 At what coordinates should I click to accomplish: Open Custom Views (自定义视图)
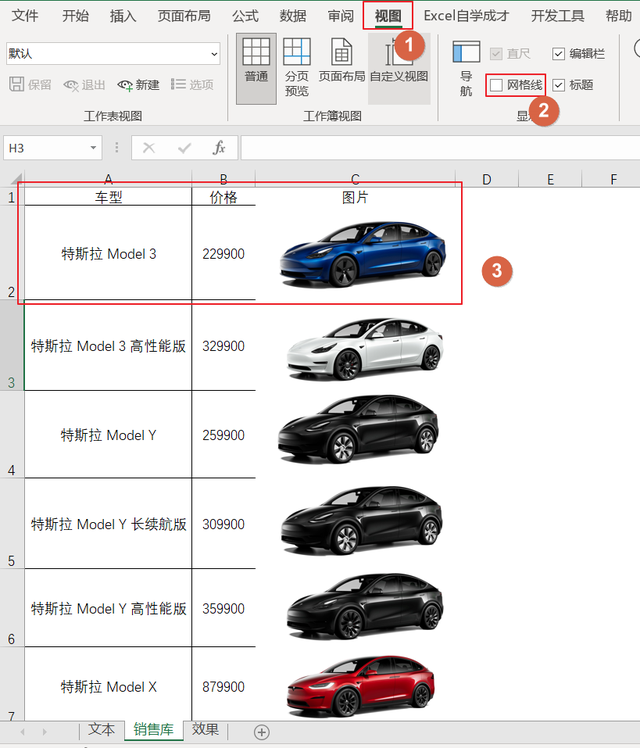coord(399,68)
